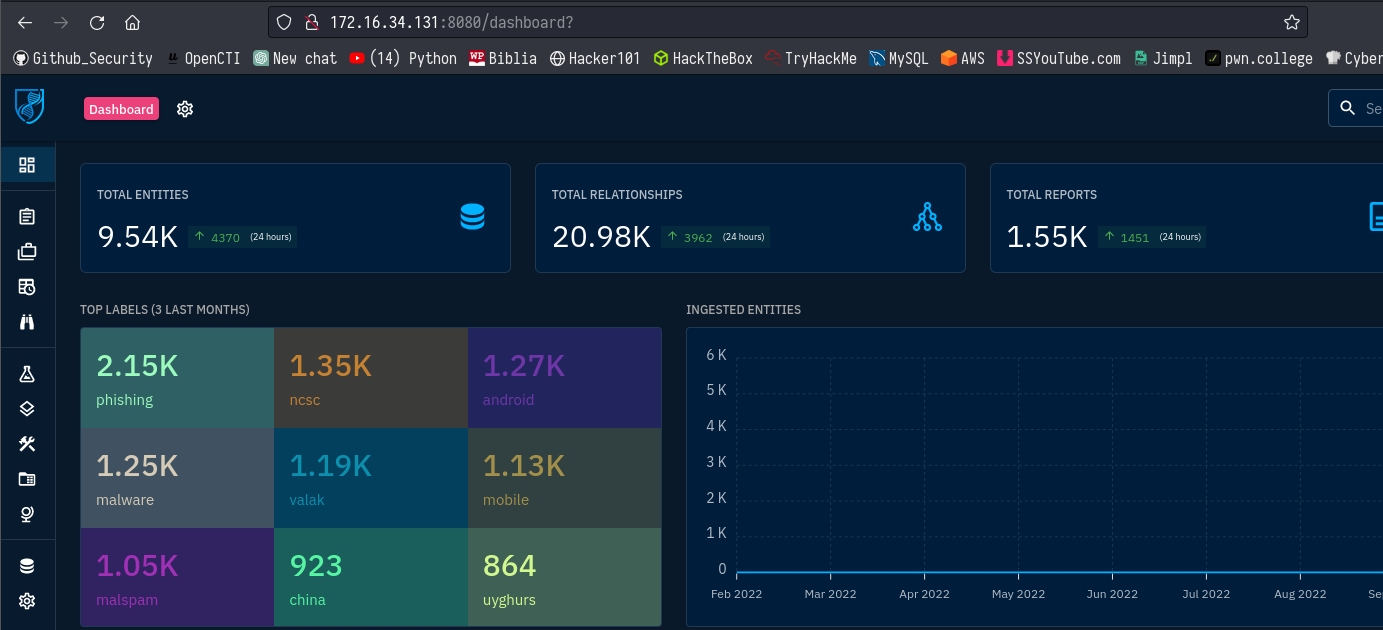Open the sidebar folder Entities icon
This screenshot has height=630, width=1383.
point(27,479)
